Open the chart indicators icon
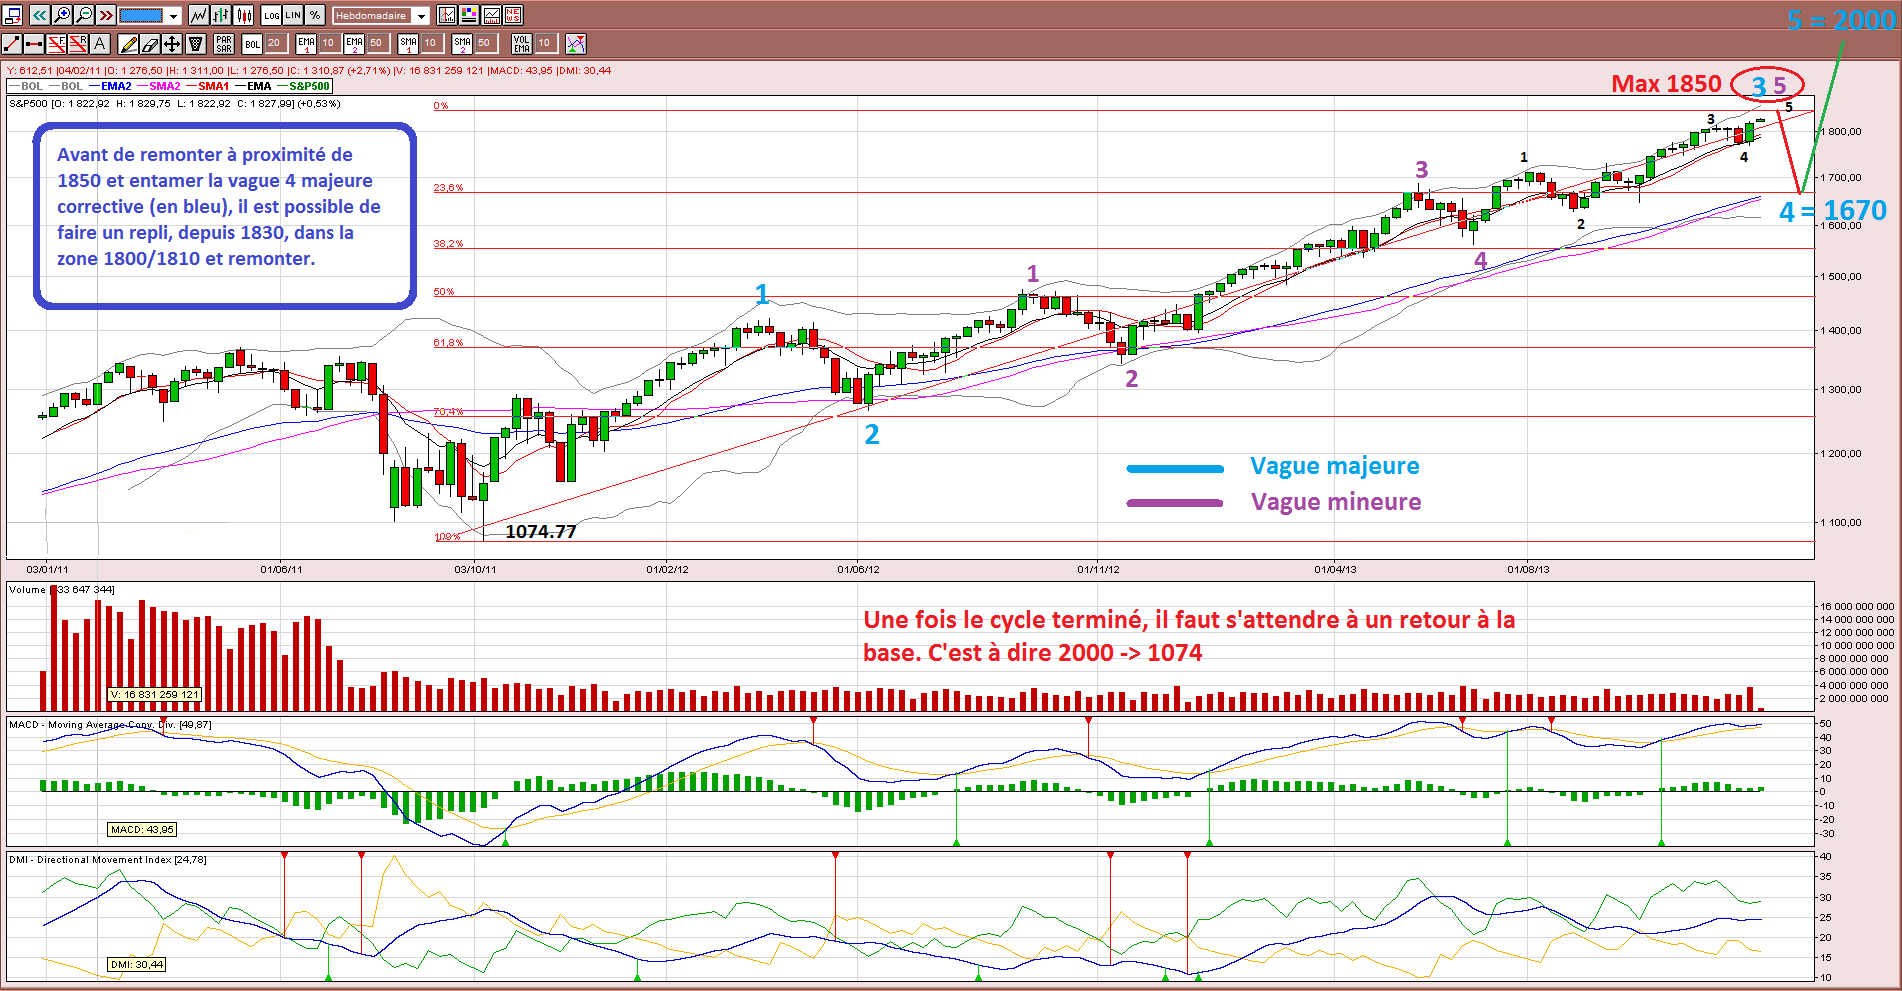 pos(447,15)
